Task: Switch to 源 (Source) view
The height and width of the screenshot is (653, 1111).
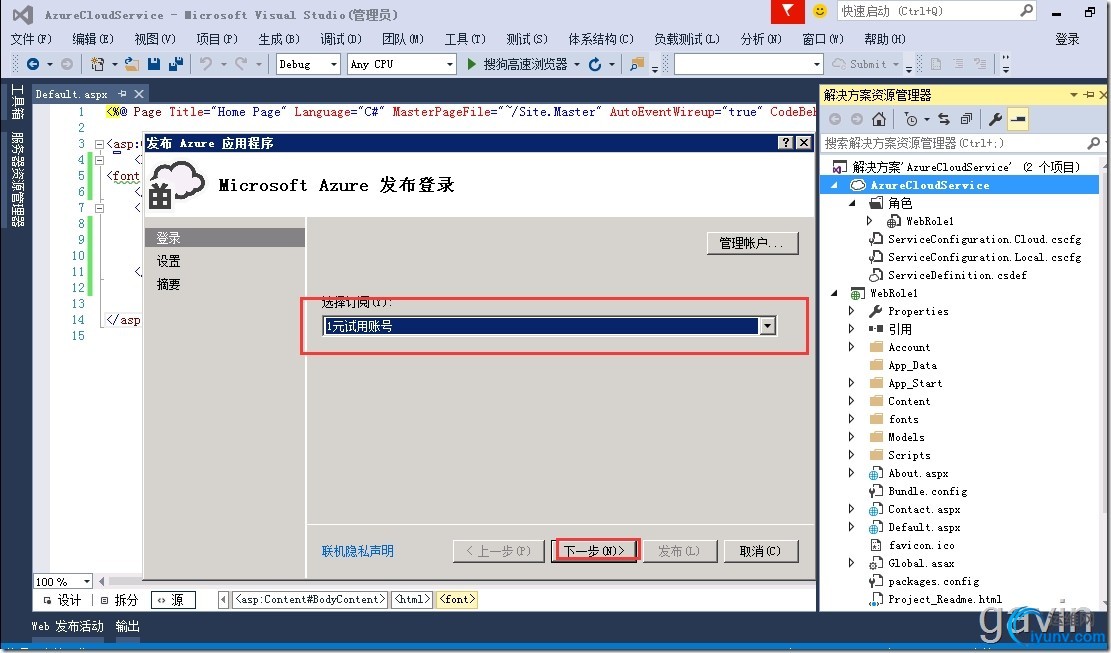Action: click(173, 600)
